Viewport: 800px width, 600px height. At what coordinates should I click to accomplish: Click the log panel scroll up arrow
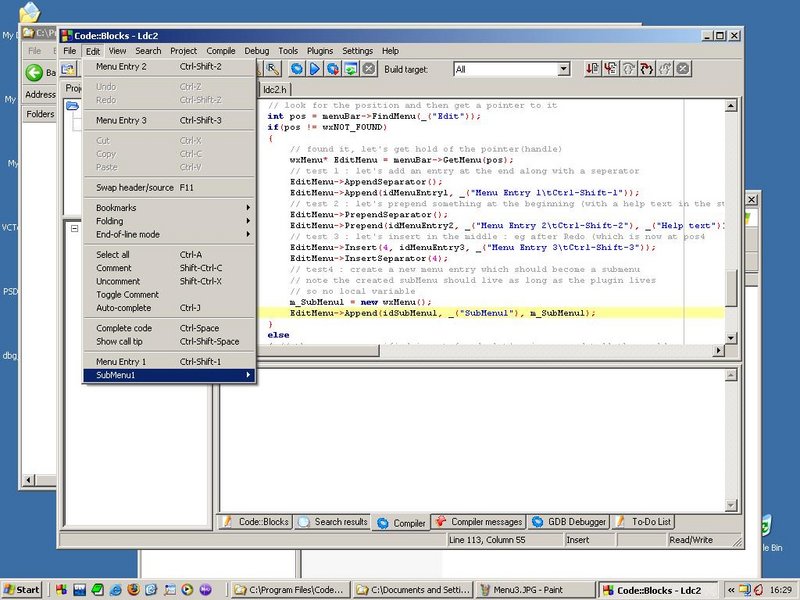click(731, 375)
